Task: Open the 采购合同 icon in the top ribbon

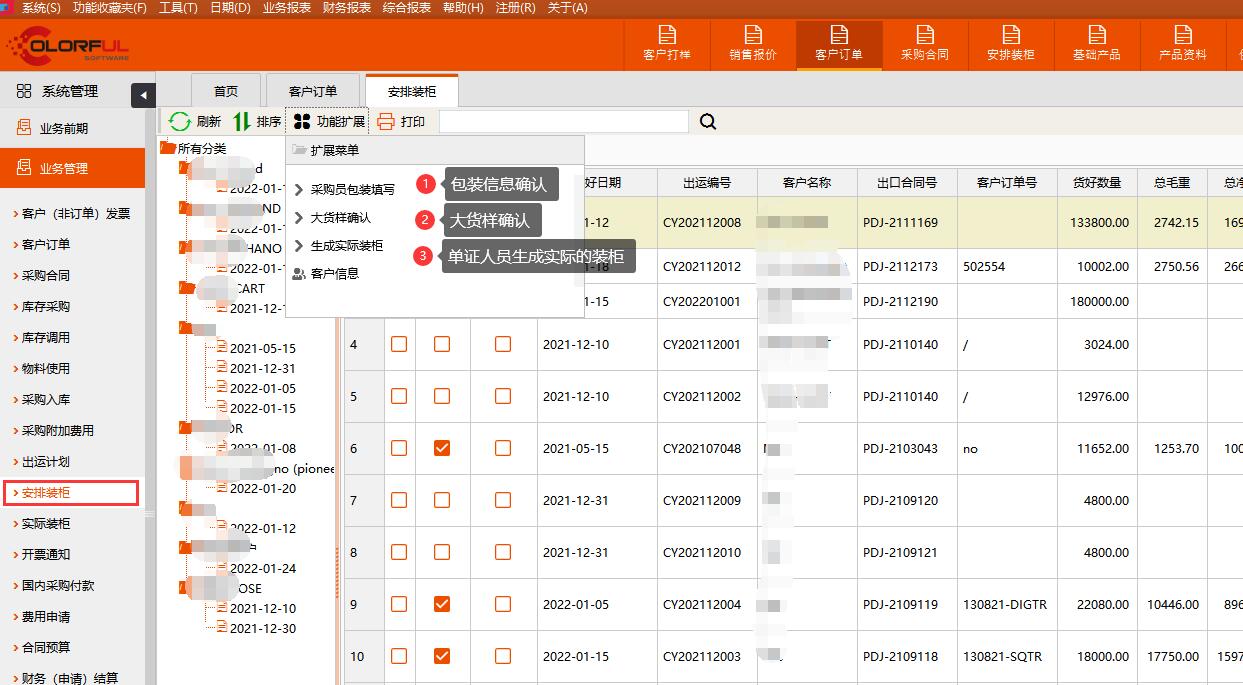Action: 925,43
